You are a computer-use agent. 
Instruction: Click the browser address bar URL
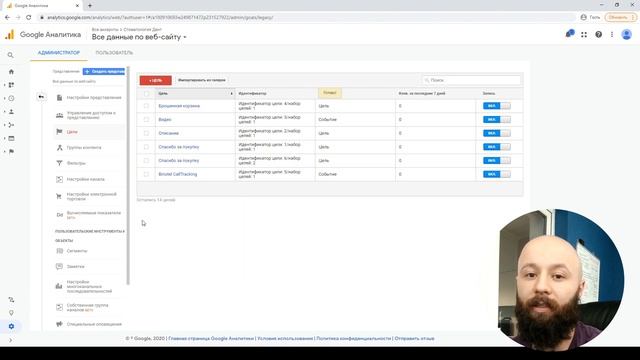[x=160, y=18]
